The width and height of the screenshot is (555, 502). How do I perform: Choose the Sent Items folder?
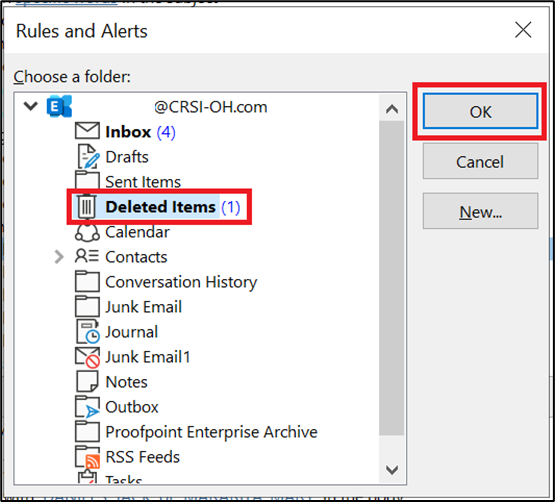143,182
